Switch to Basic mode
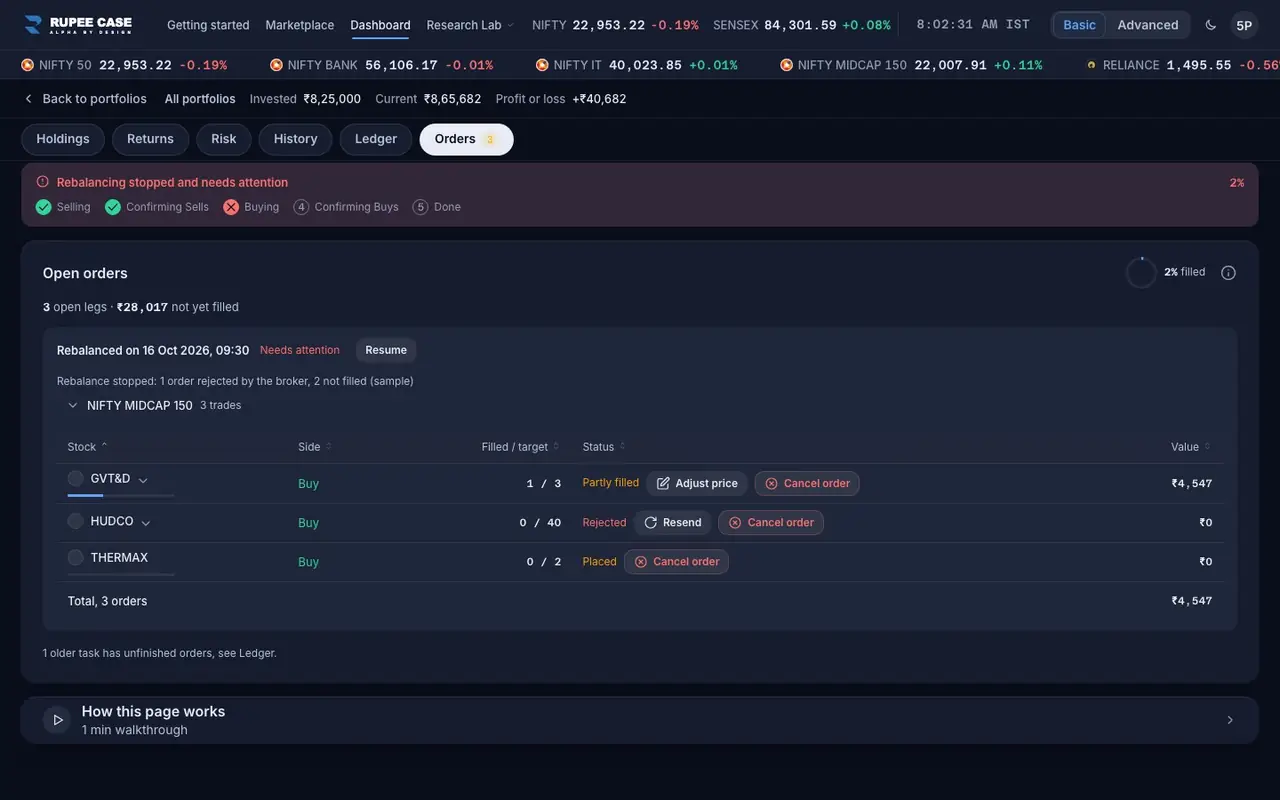 pyautogui.click(x=1079, y=25)
